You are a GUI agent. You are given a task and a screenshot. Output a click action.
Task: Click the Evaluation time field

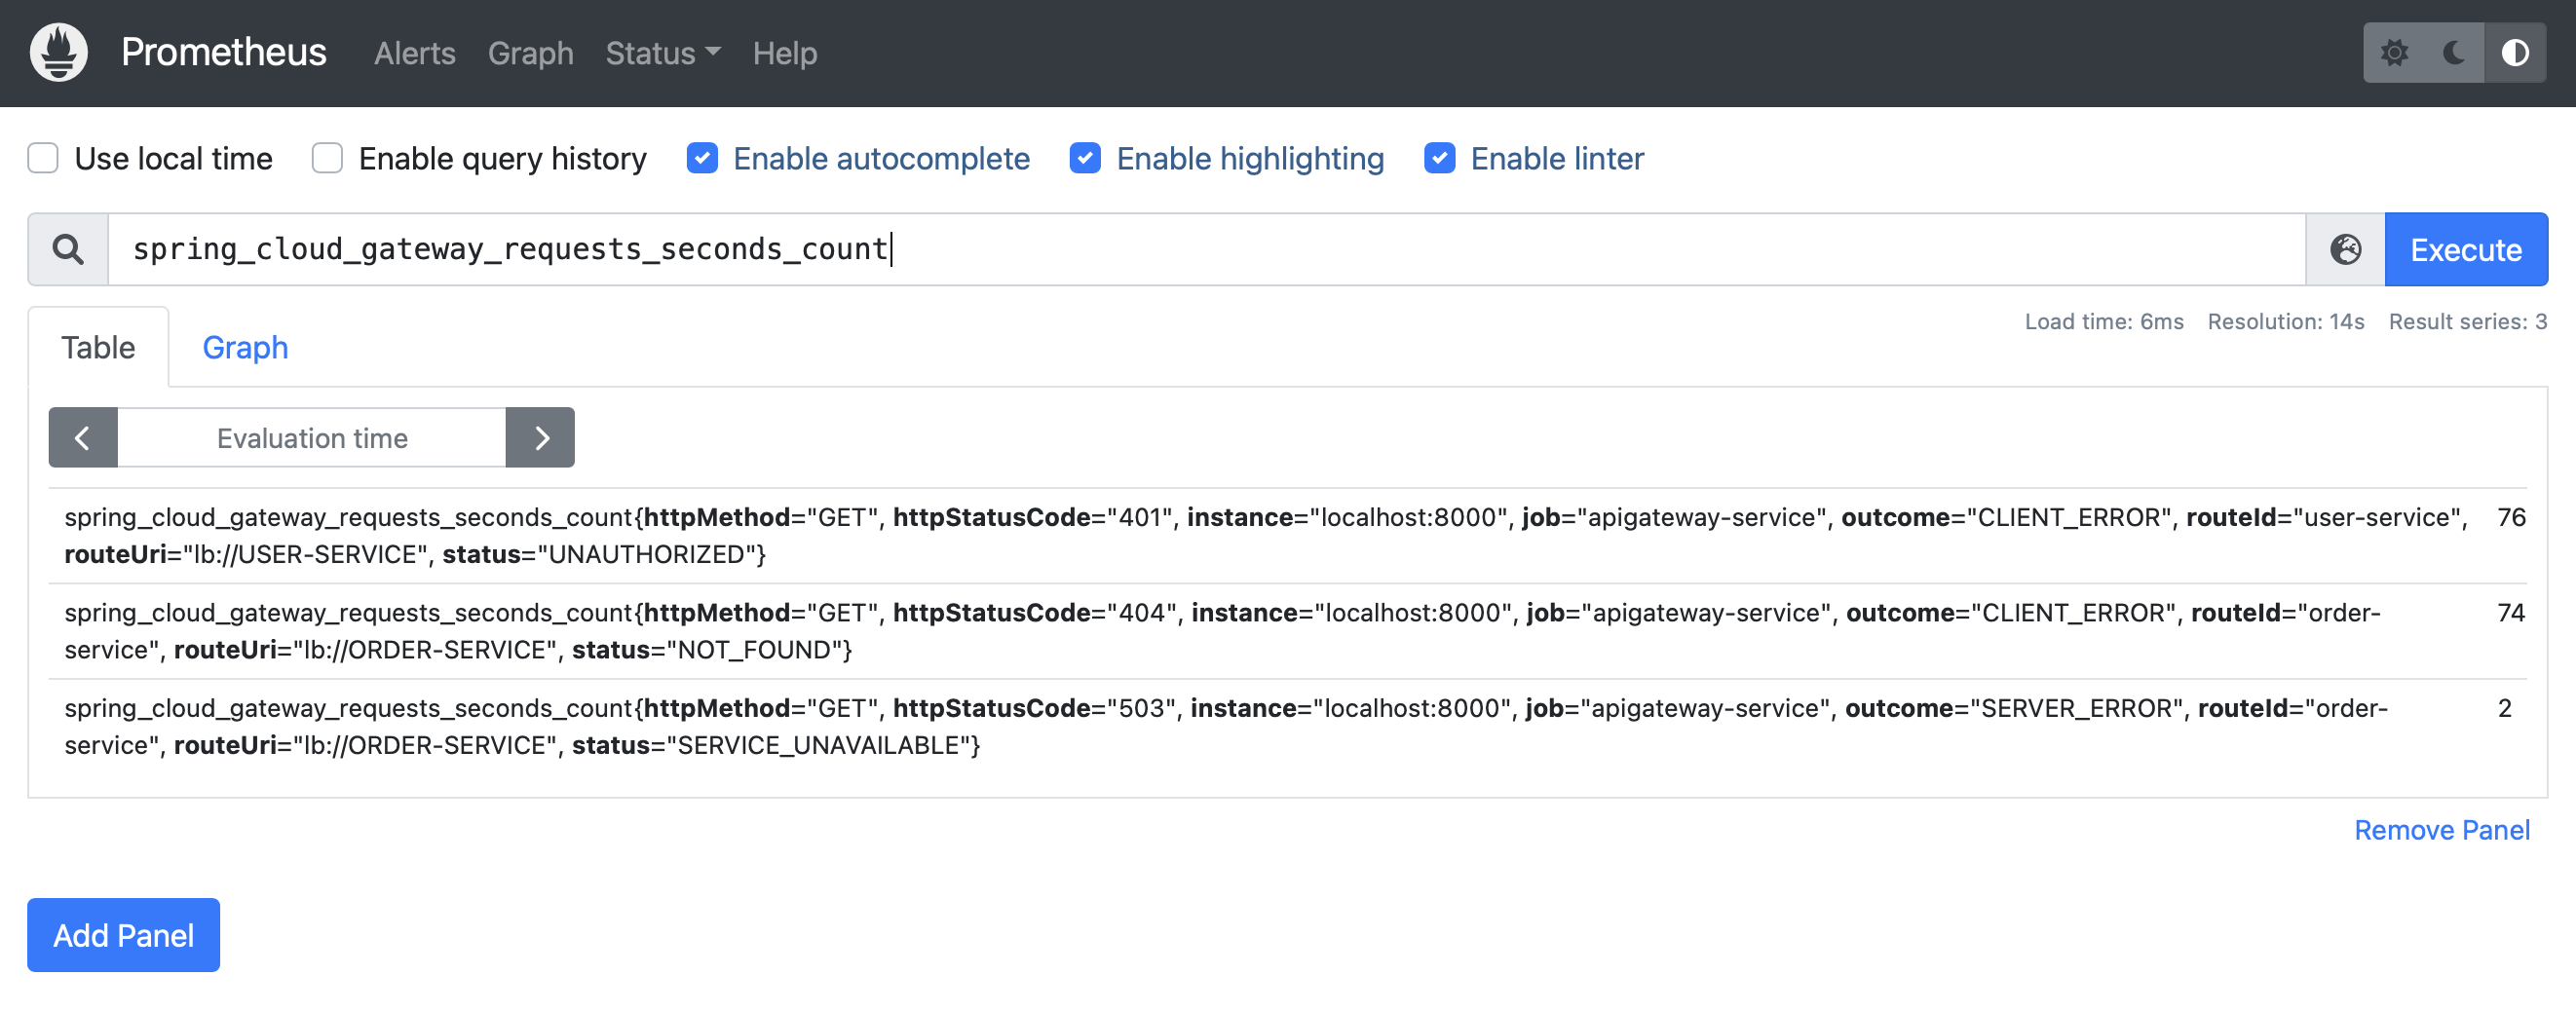pos(312,437)
